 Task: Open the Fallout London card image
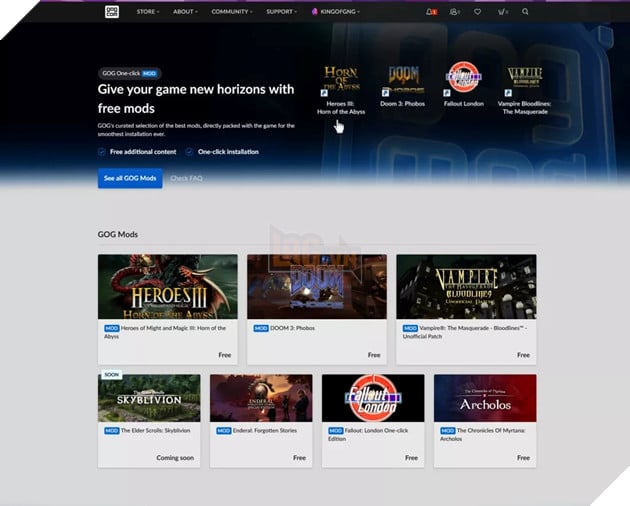click(x=373, y=398)
